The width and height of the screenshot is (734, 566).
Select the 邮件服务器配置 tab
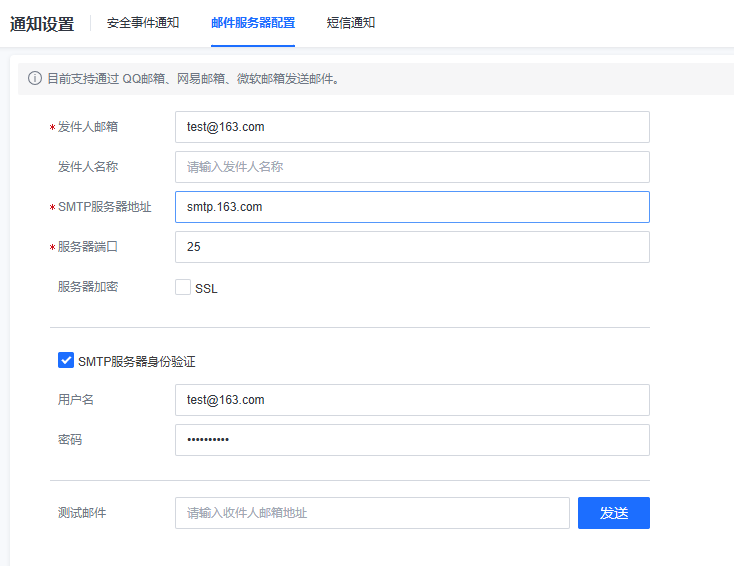253,22
